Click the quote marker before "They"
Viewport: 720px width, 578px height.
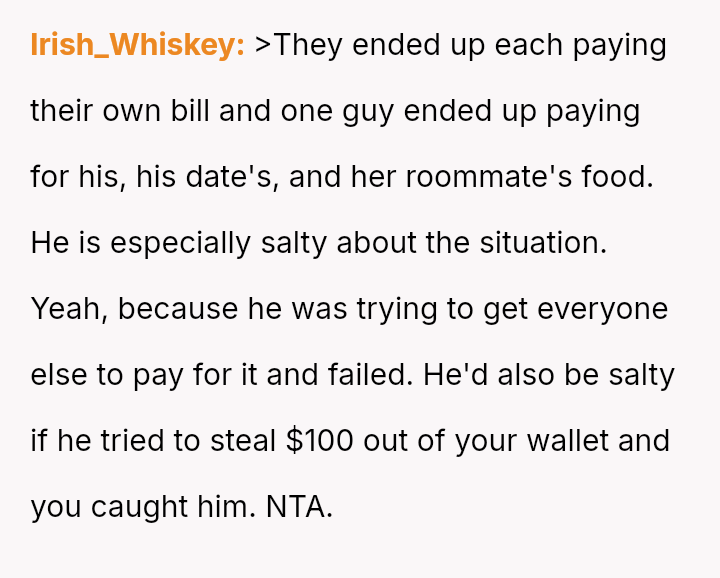pyautogui.click(x=264, y=46)
